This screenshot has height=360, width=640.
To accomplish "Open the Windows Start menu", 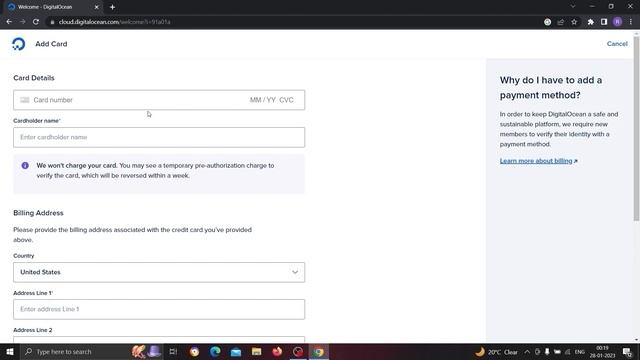I will (x=10, y=351).
